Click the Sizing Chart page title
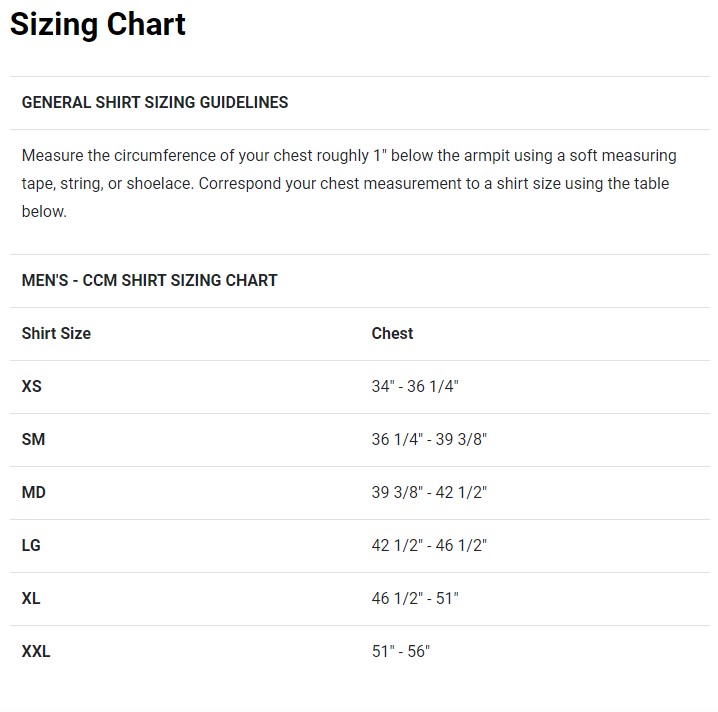 pos(98,25)
